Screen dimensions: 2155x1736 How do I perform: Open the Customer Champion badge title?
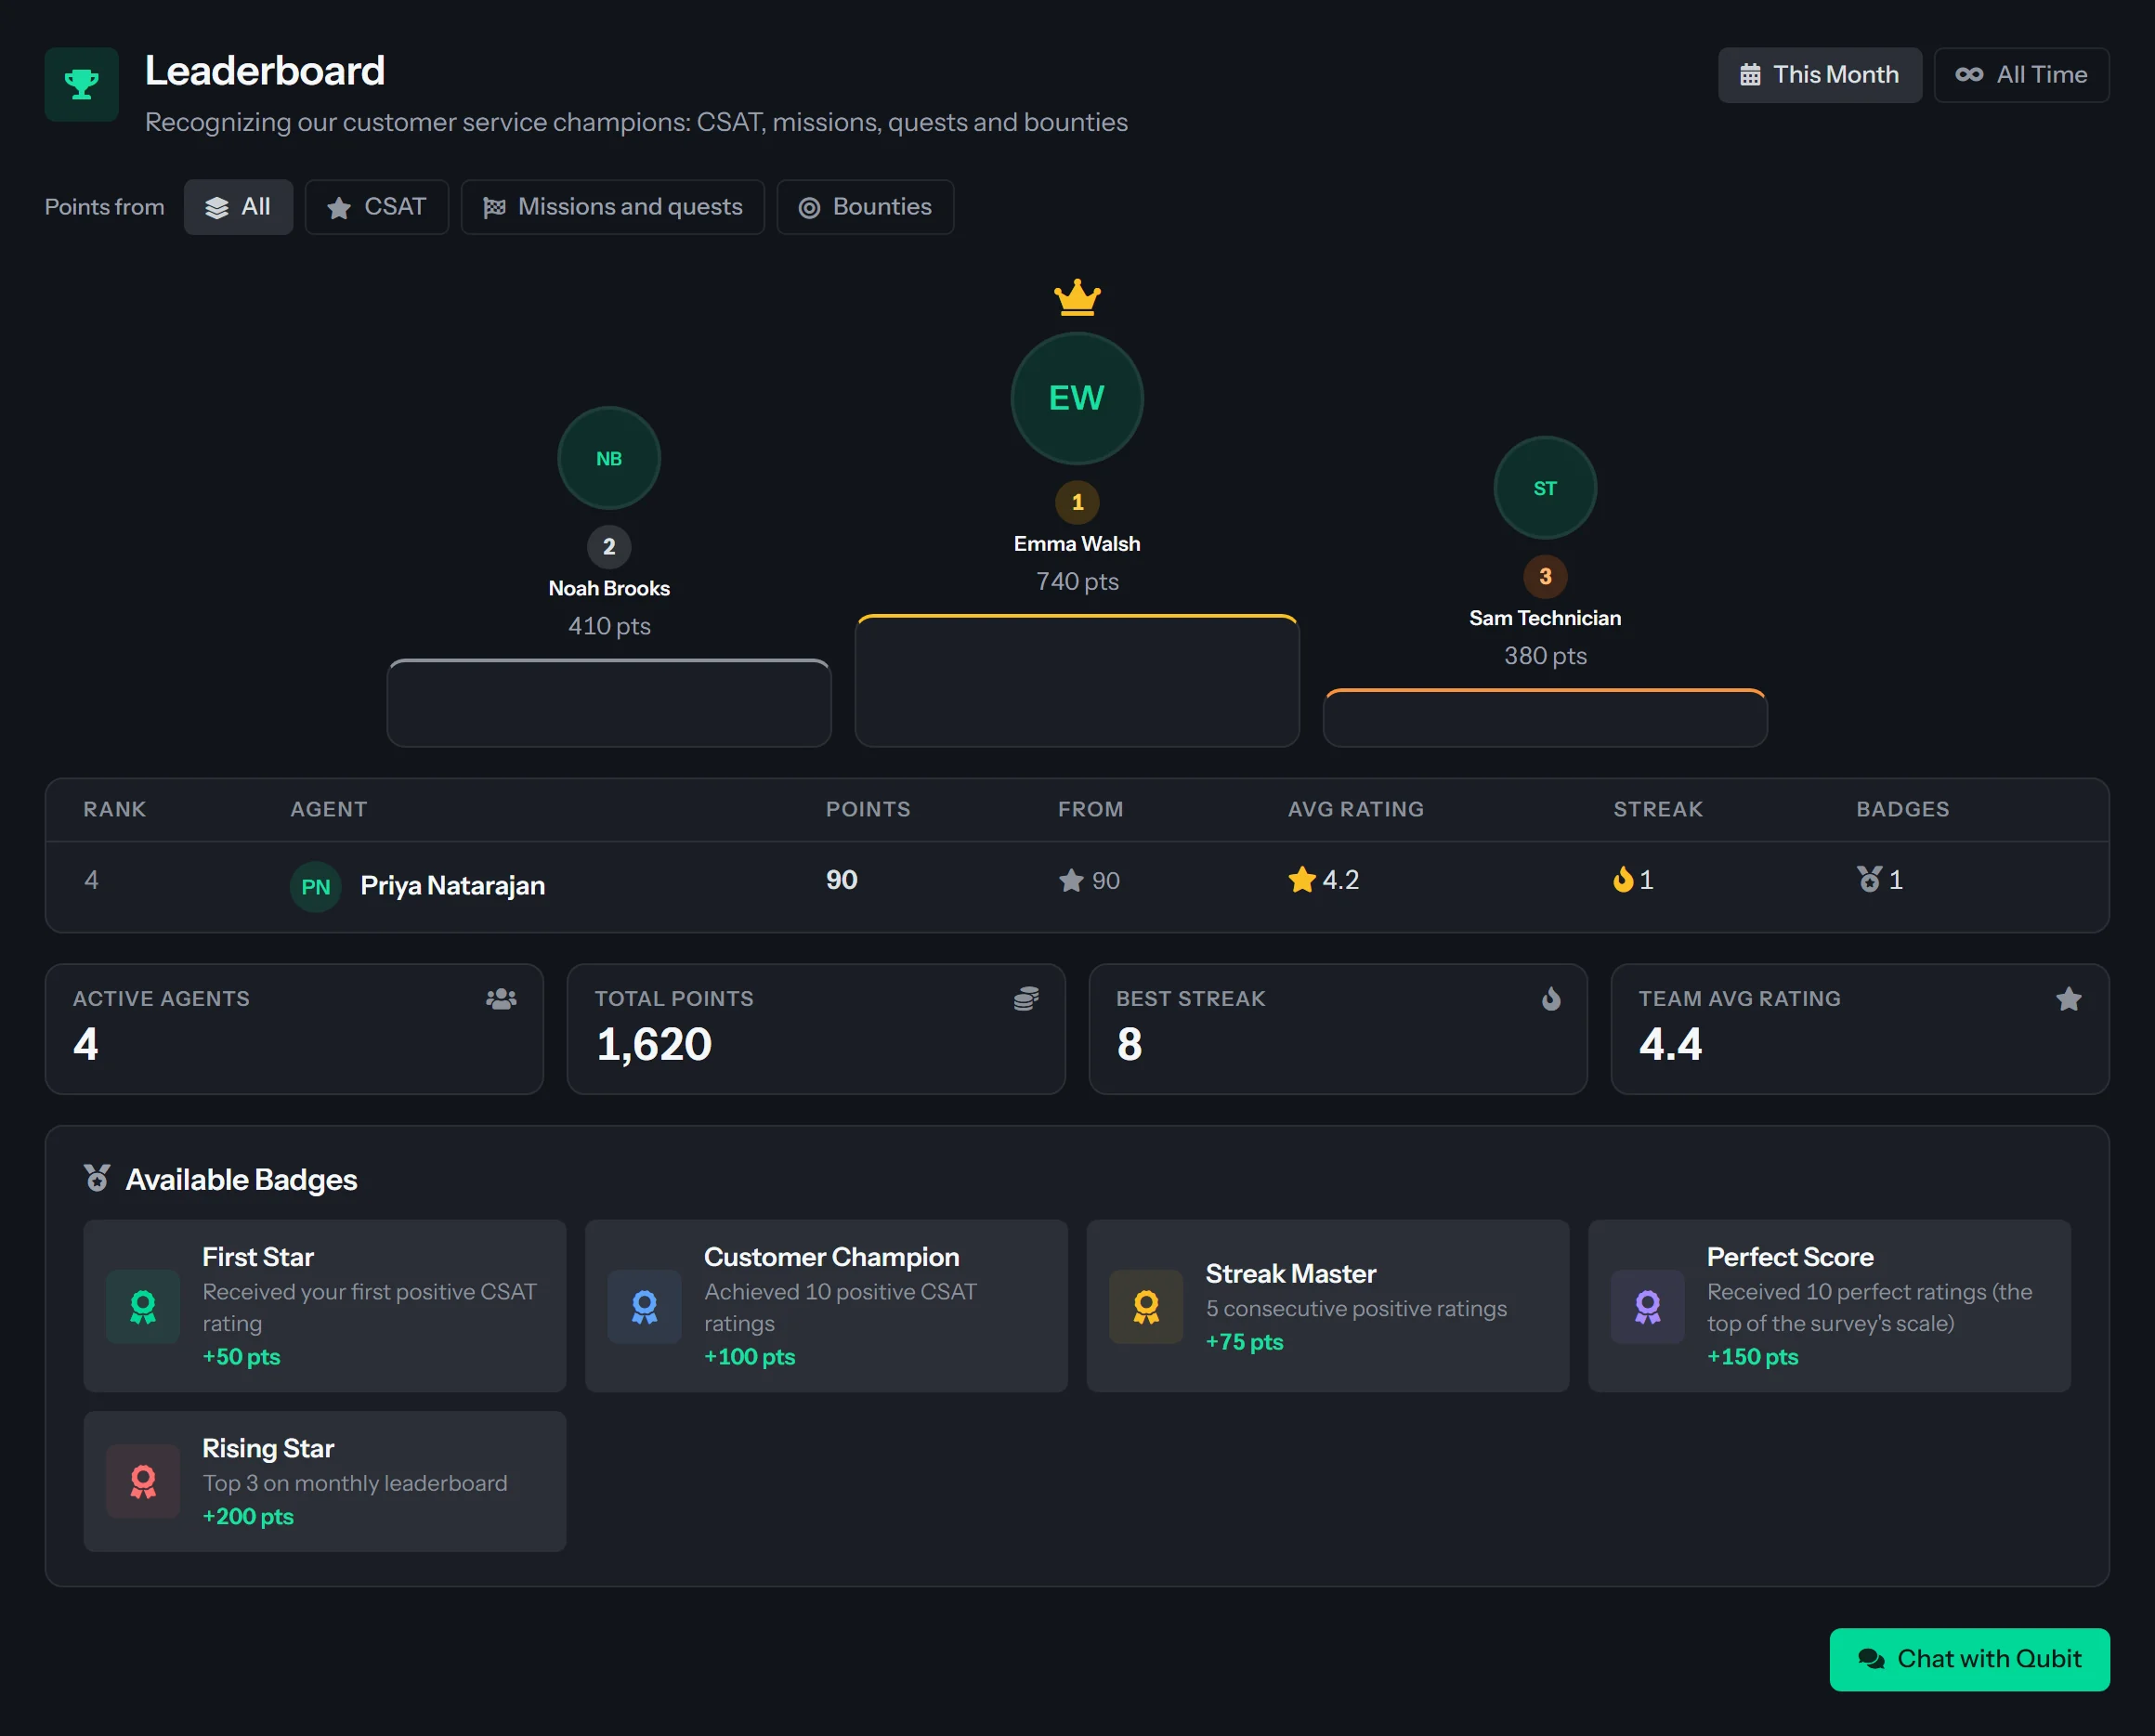click(x=832, y=1257)
